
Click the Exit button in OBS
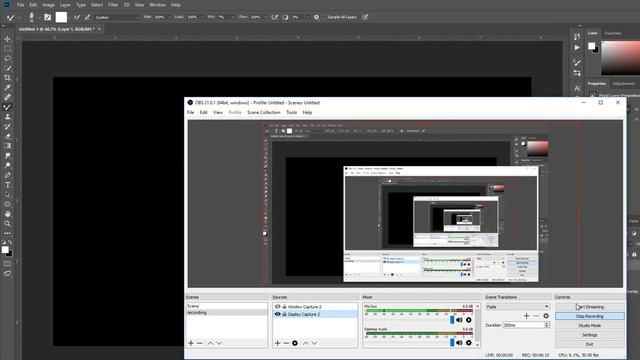pyautogui.click(x=590, y=344)
